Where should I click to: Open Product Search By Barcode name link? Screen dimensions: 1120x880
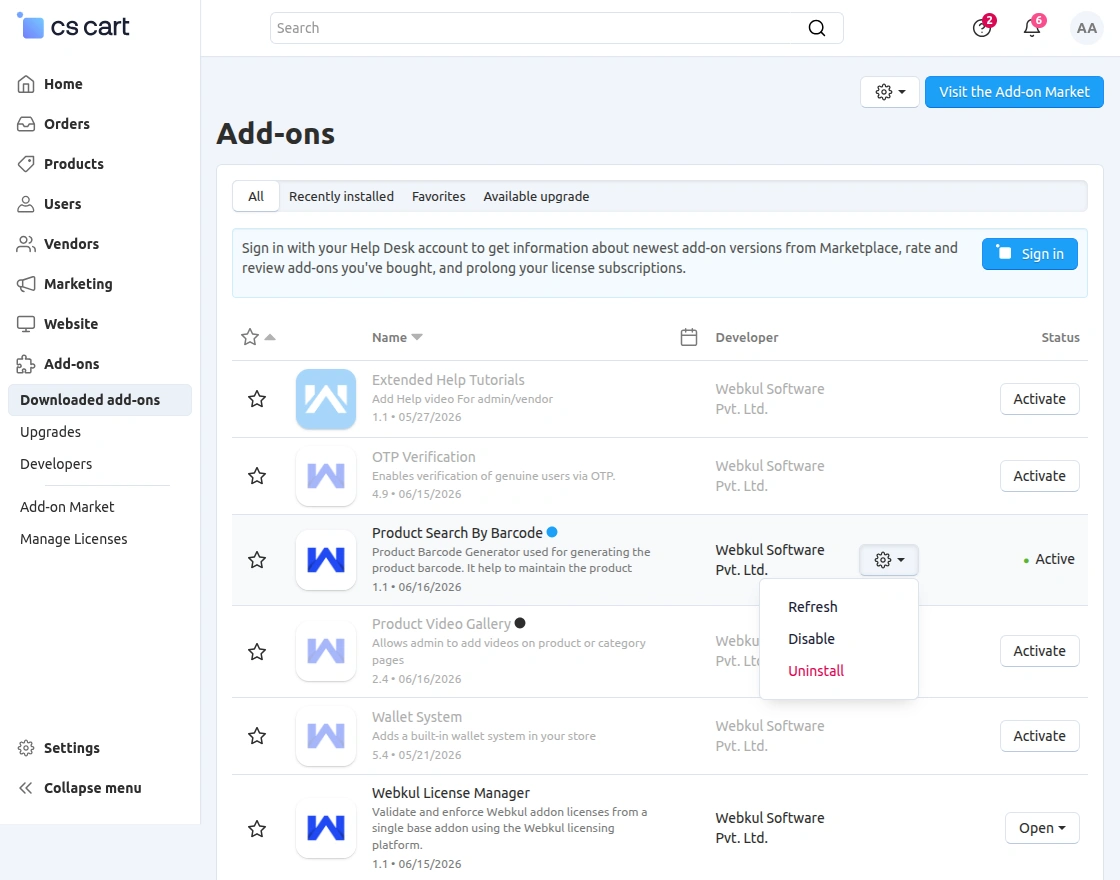pyautogui.click(x=457, y=533)
